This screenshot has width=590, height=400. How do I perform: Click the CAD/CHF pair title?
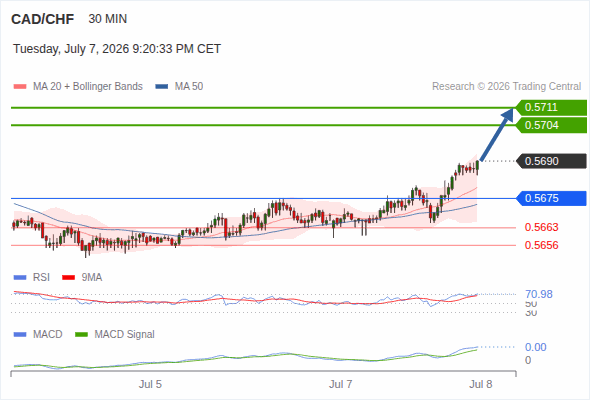click(x=43, y=19)
